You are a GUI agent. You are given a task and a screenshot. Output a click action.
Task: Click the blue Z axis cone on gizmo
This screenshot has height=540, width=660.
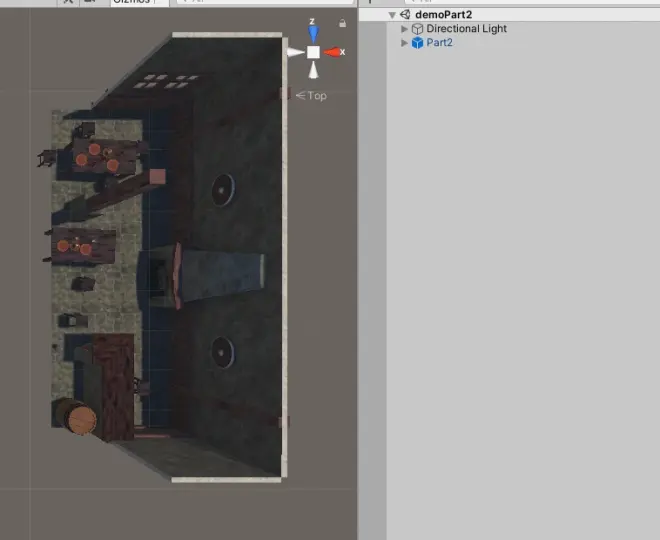313,33
